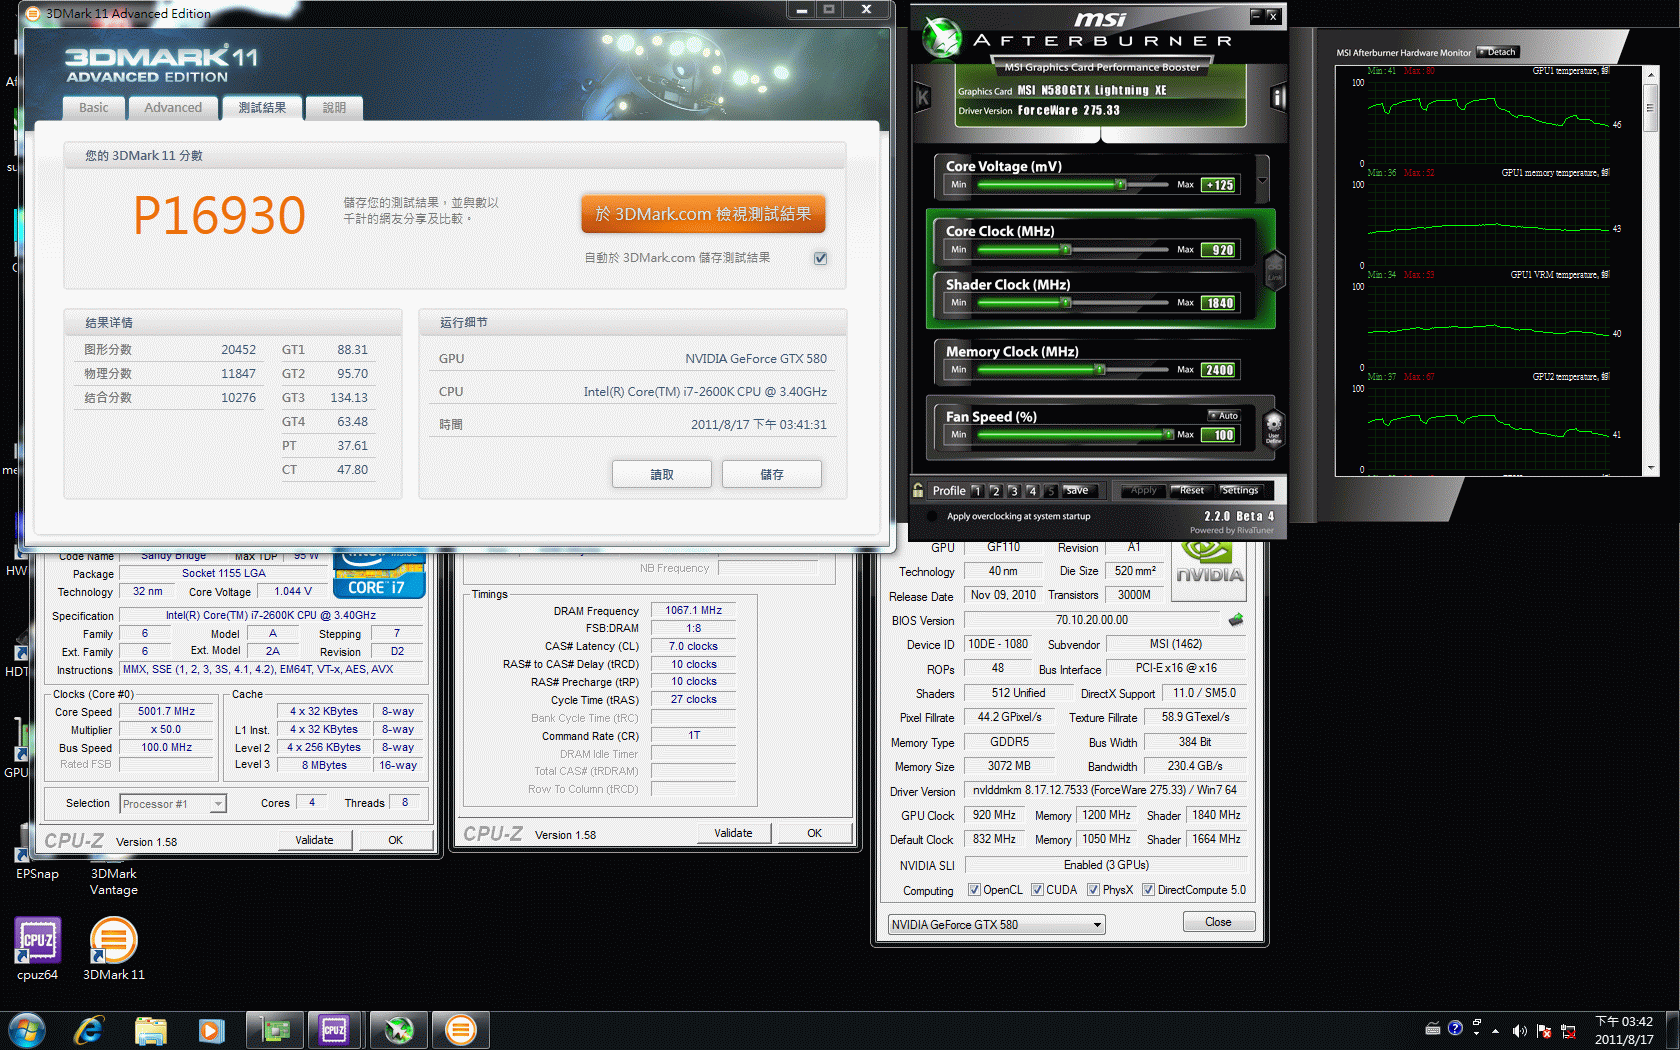Toggle the OpenCL checkbox in GPU-Z
The image size is (1680, 1050).
[974, 890]
